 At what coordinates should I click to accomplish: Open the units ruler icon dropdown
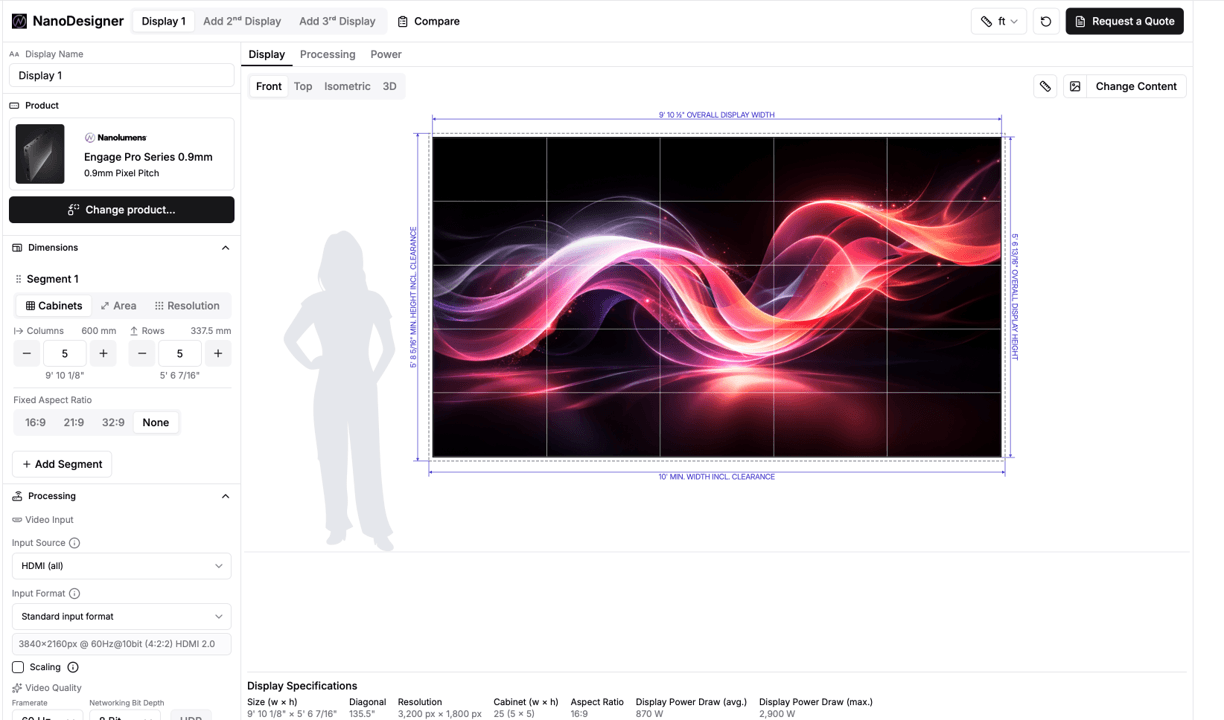[999, 21]
